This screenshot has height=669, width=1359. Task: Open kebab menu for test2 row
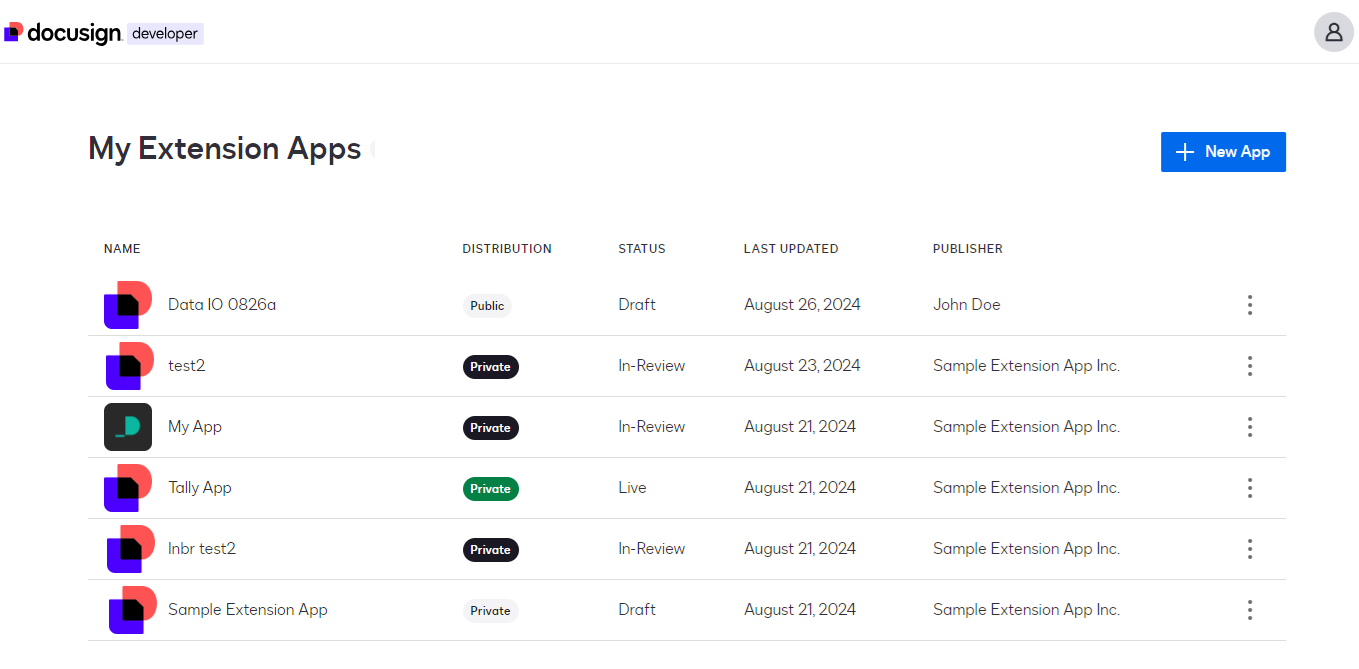[1249, 366]
